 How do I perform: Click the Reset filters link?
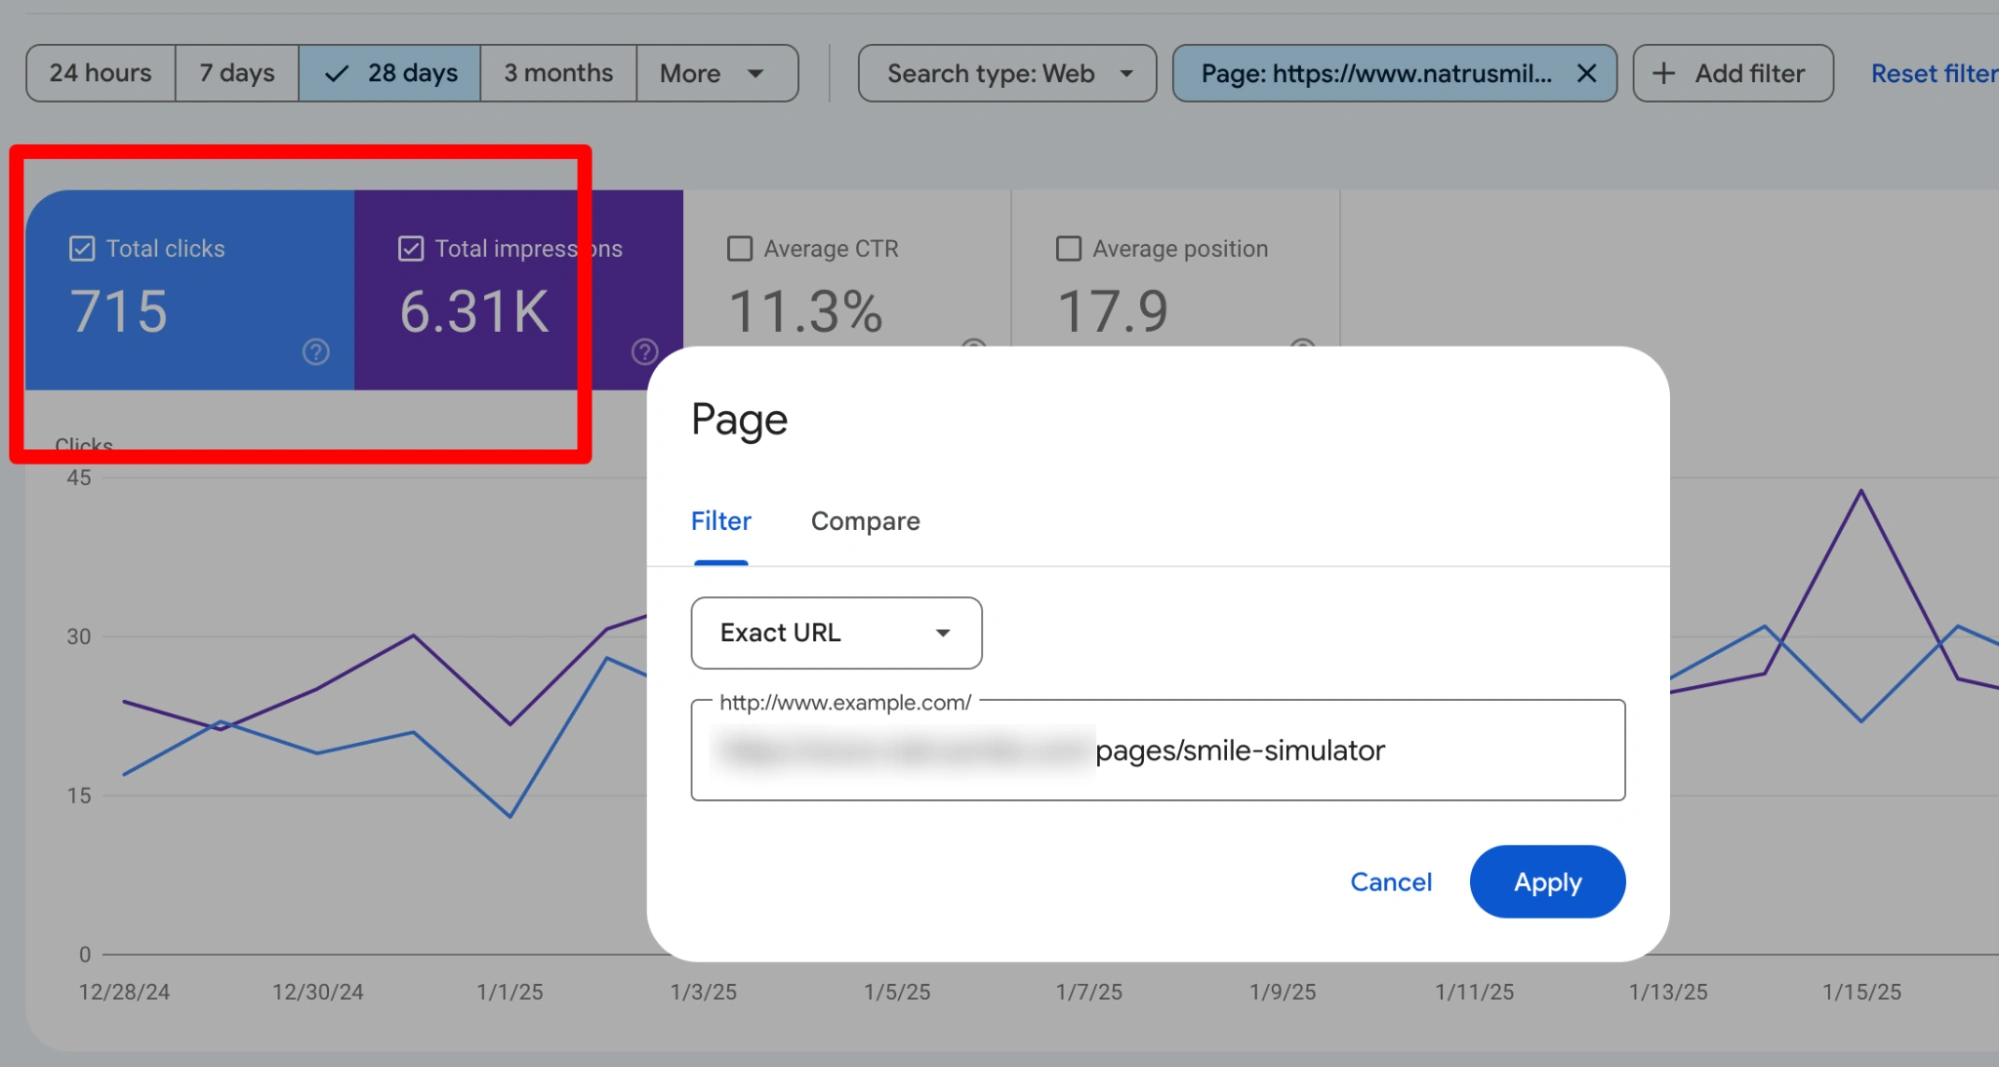pyautogui.click(x=1934, y=73)
